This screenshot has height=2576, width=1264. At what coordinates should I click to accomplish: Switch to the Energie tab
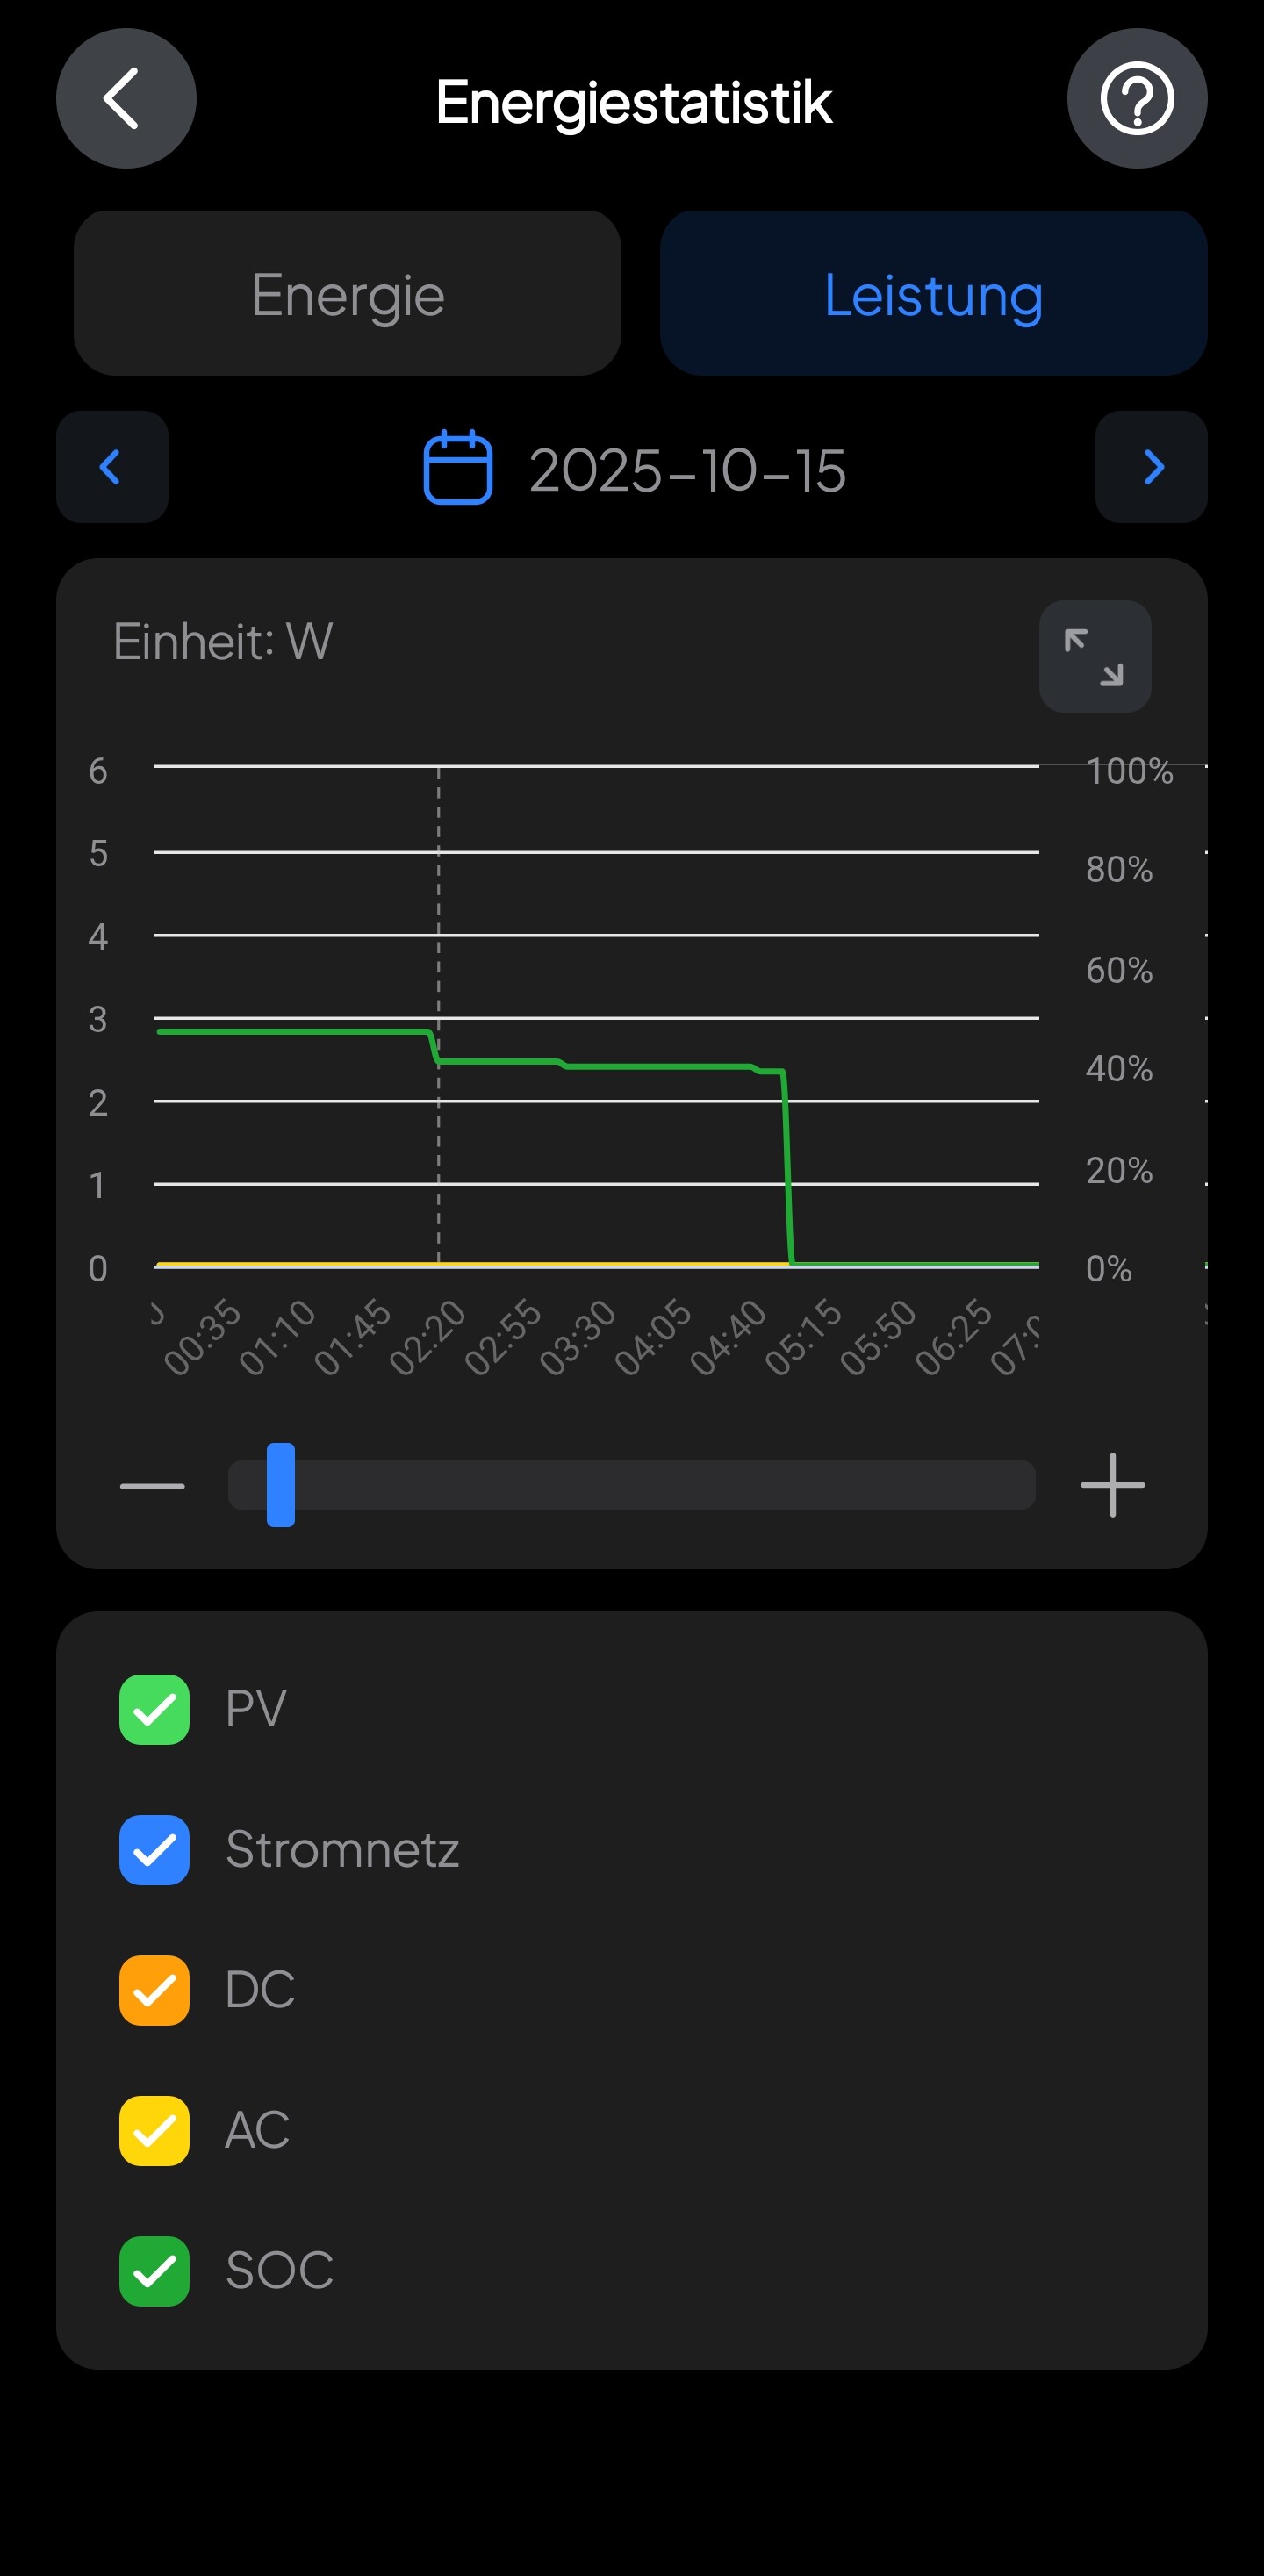[347, 293]
